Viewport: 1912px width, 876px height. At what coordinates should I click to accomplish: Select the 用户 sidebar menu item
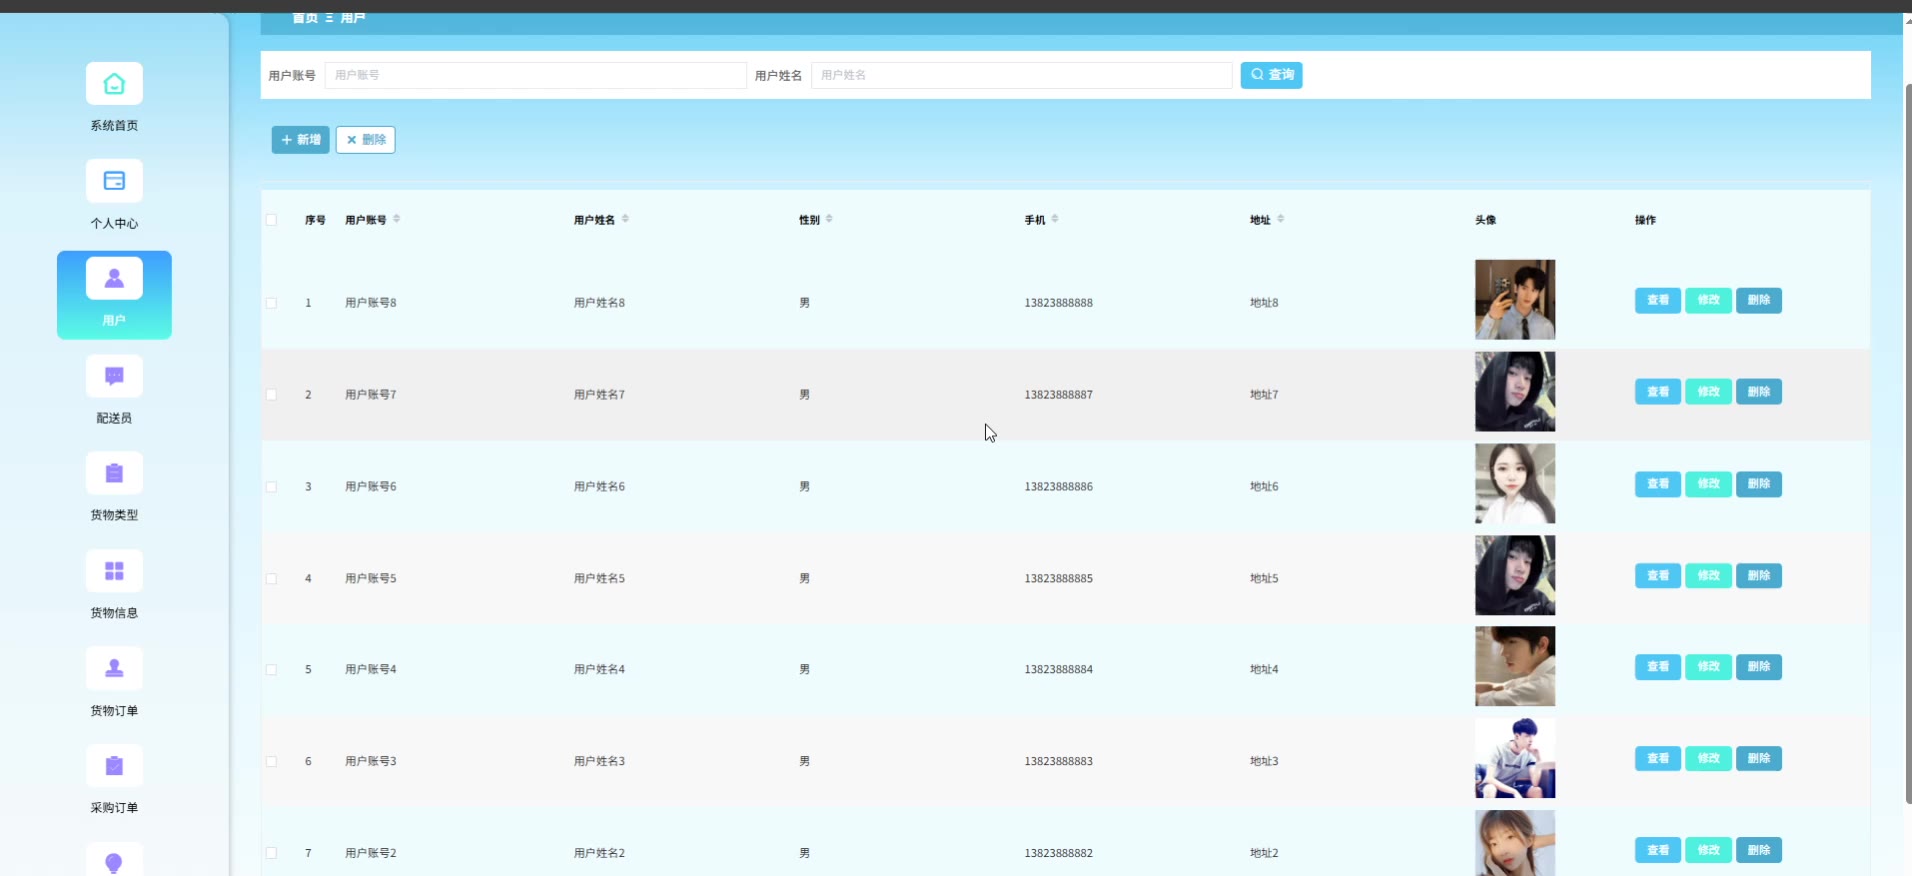(x=114, y=295)
